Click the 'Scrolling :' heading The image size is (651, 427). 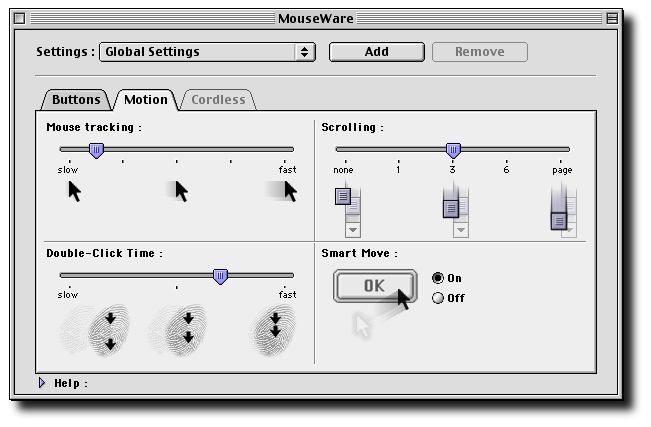tap(352, 127)
